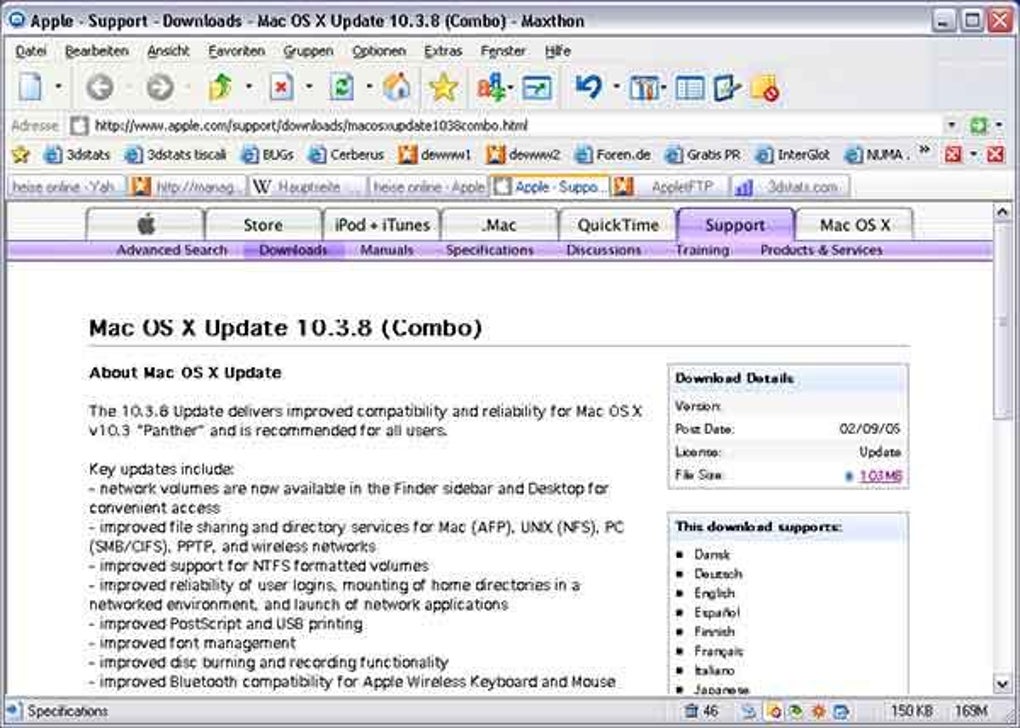Stop loading with the red X page icon
The width and height of the screenshot is (1020, 728).
[281, 87]
